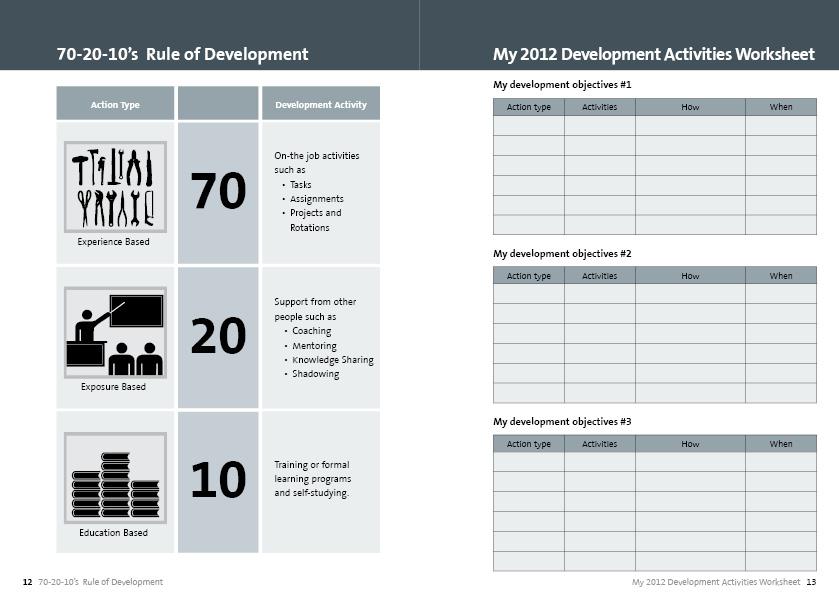The width and height of the screenshot is (839, 595).
Task: Click the Experience Based caption
Action: (113, 242)
